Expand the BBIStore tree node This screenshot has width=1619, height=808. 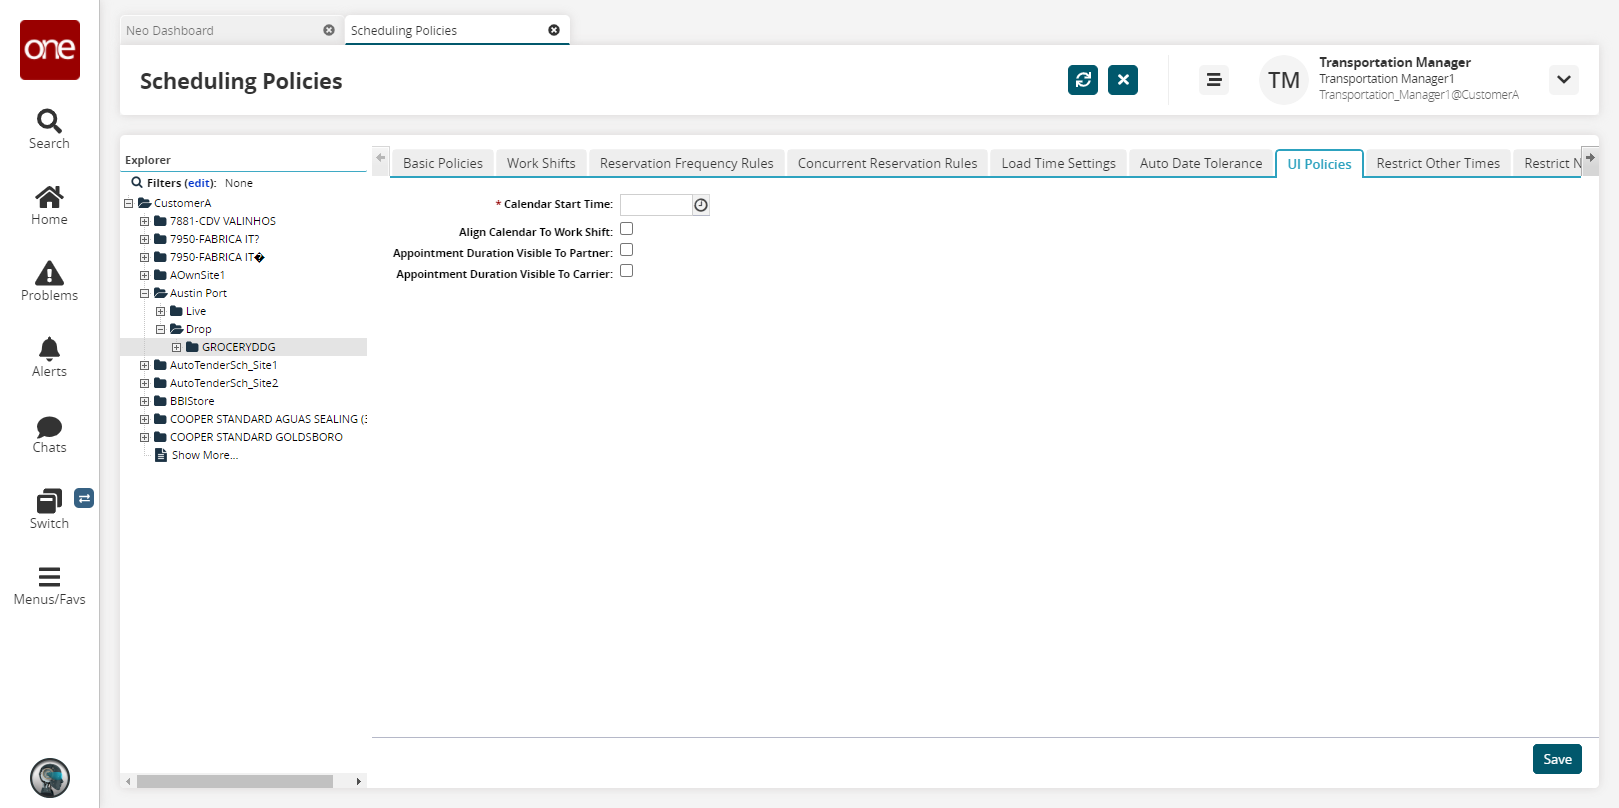(144, 401)
